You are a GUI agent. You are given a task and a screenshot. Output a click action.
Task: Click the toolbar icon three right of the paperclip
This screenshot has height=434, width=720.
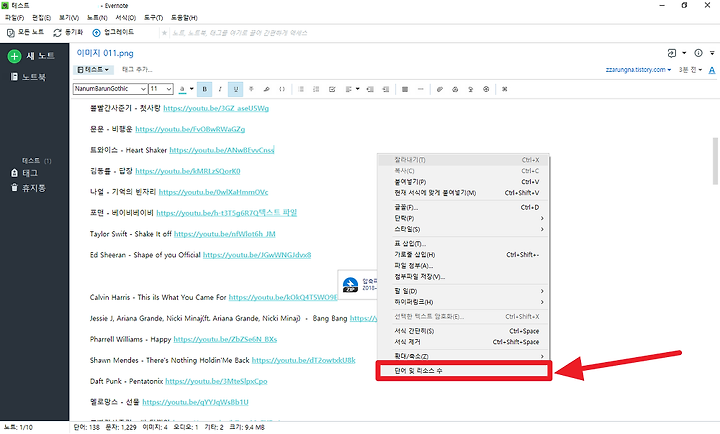click(486, 89)
